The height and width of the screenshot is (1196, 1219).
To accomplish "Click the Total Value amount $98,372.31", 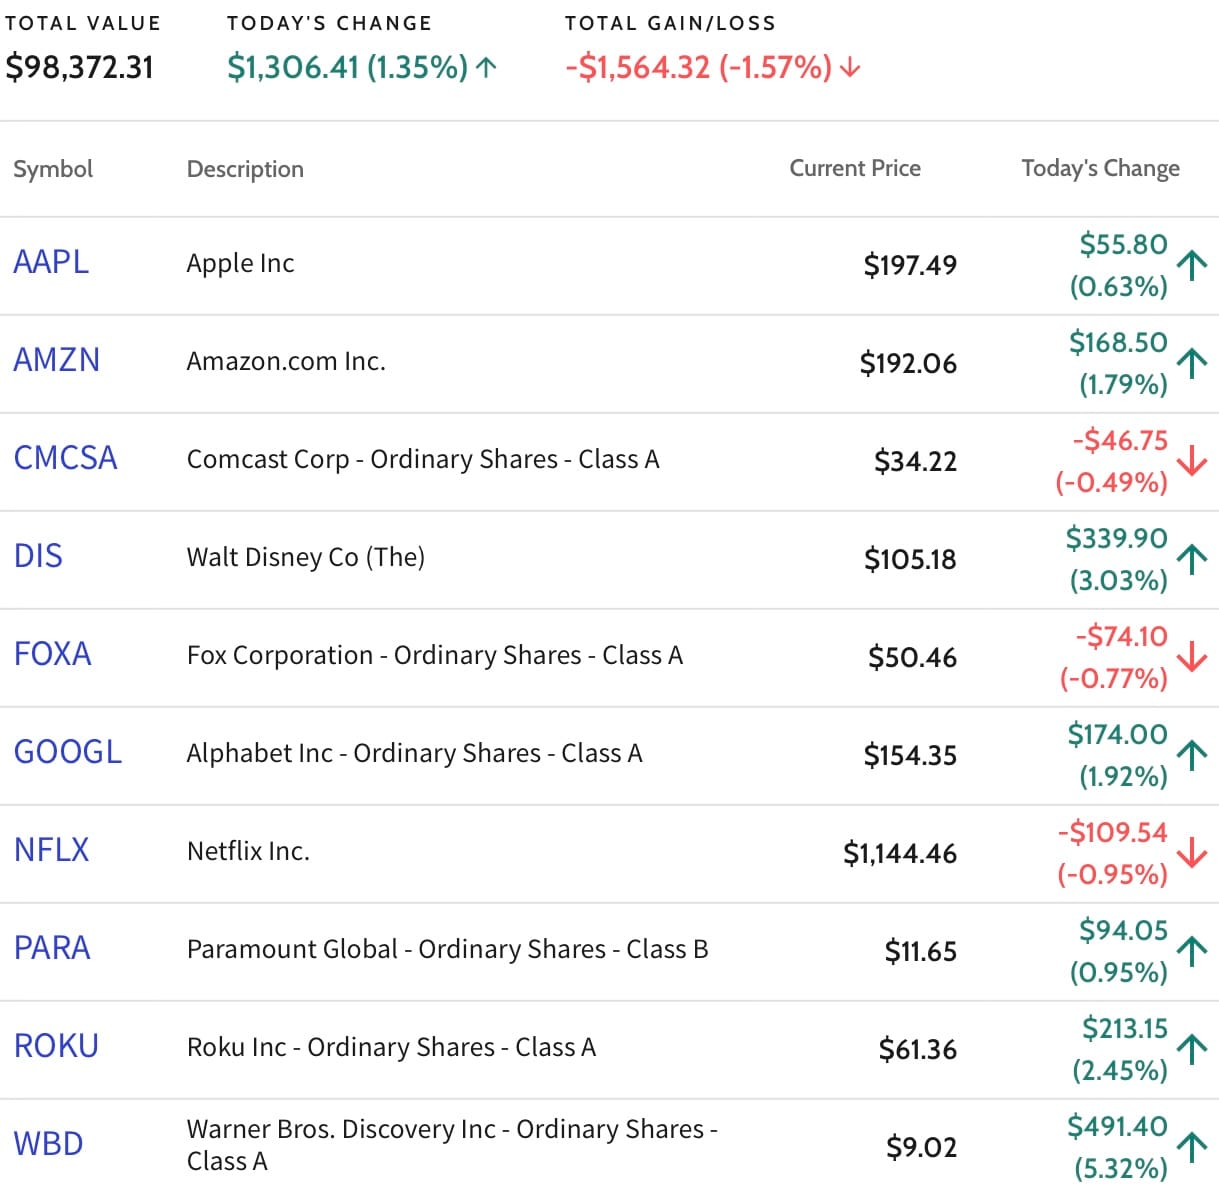I will pos(80,67).
